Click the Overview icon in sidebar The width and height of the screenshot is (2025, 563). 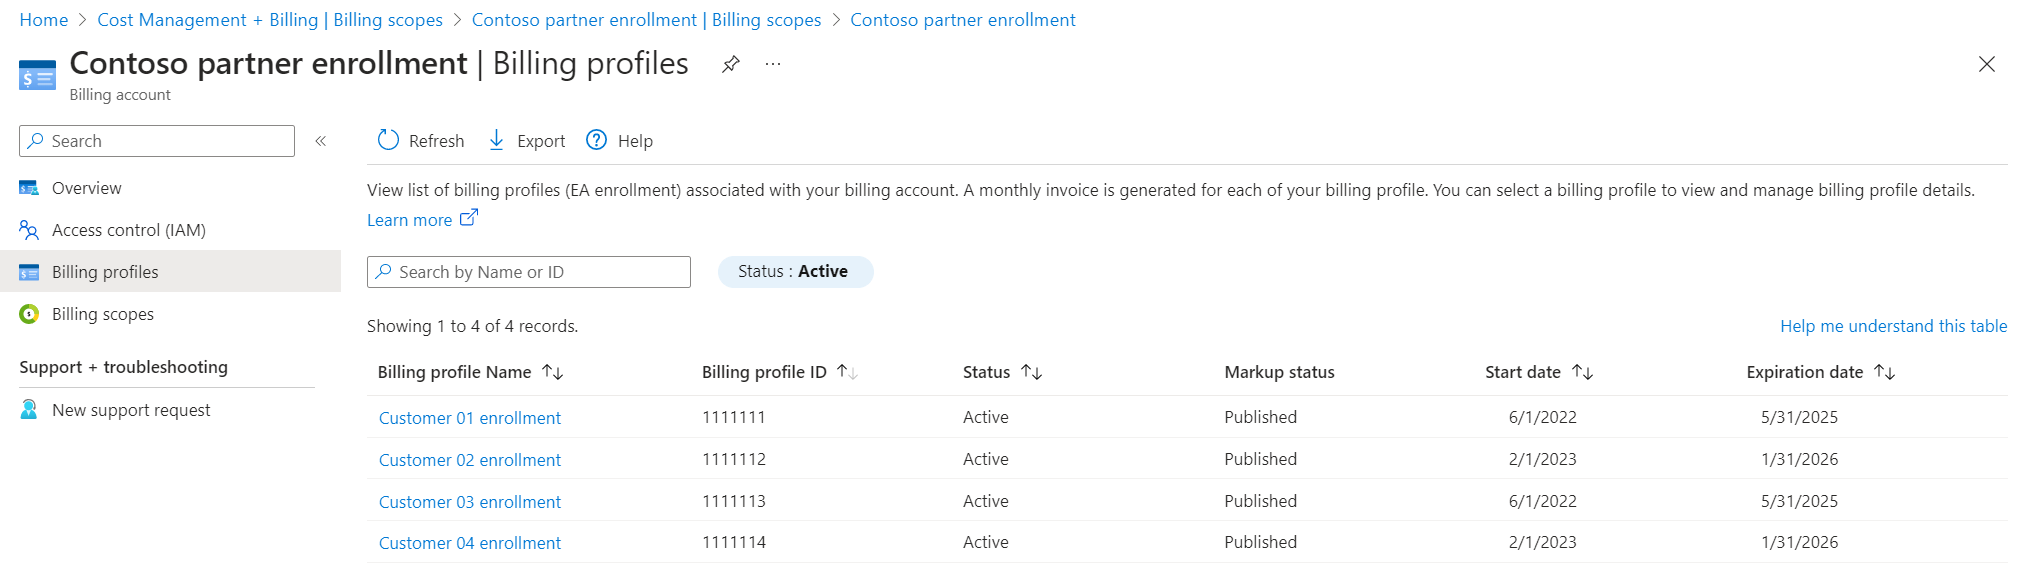[x=29, y=188]
